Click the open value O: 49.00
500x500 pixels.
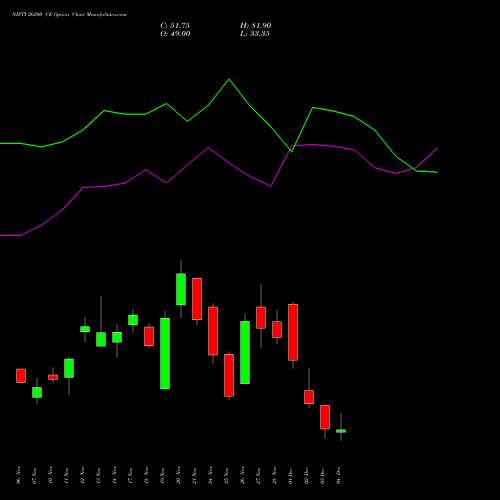point(175,34)
